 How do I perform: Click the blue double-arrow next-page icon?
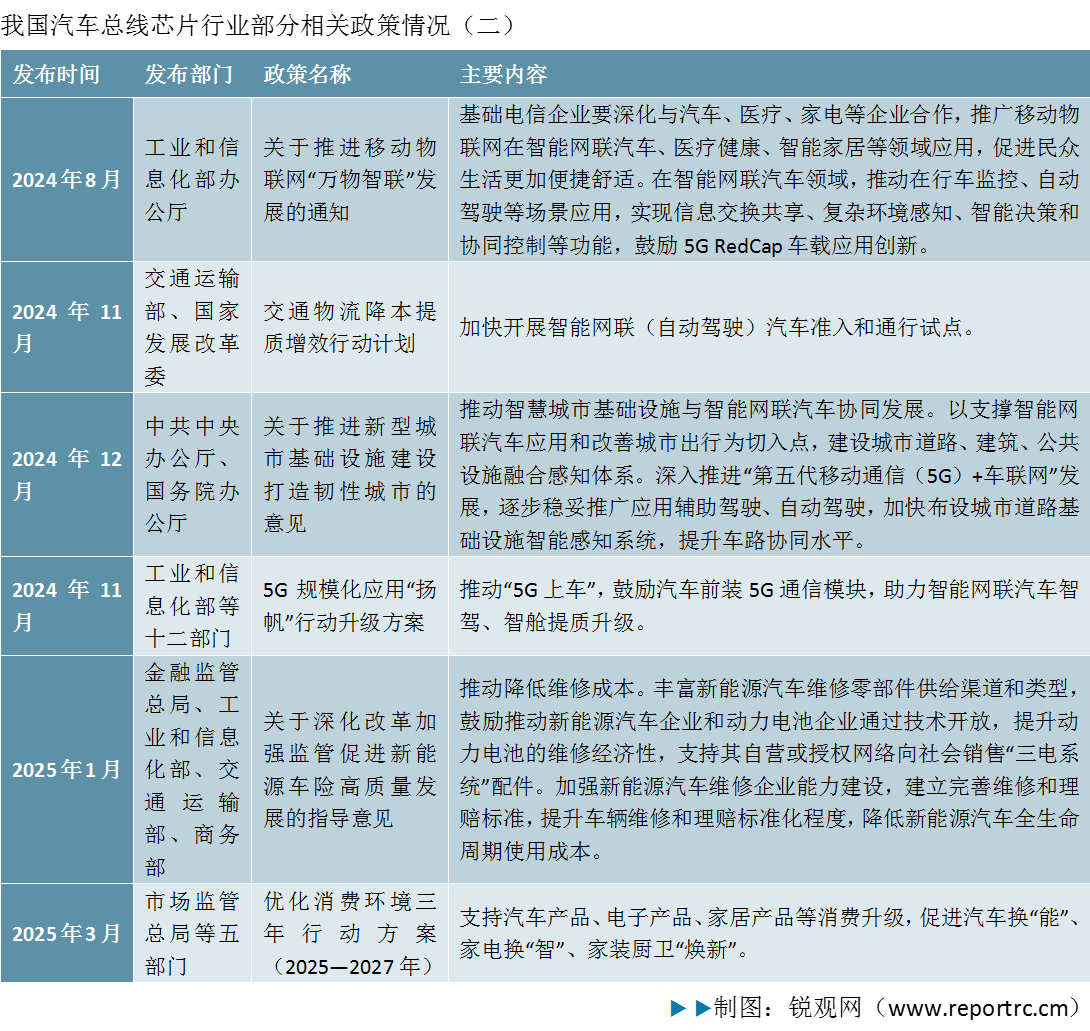(689, 1008)
